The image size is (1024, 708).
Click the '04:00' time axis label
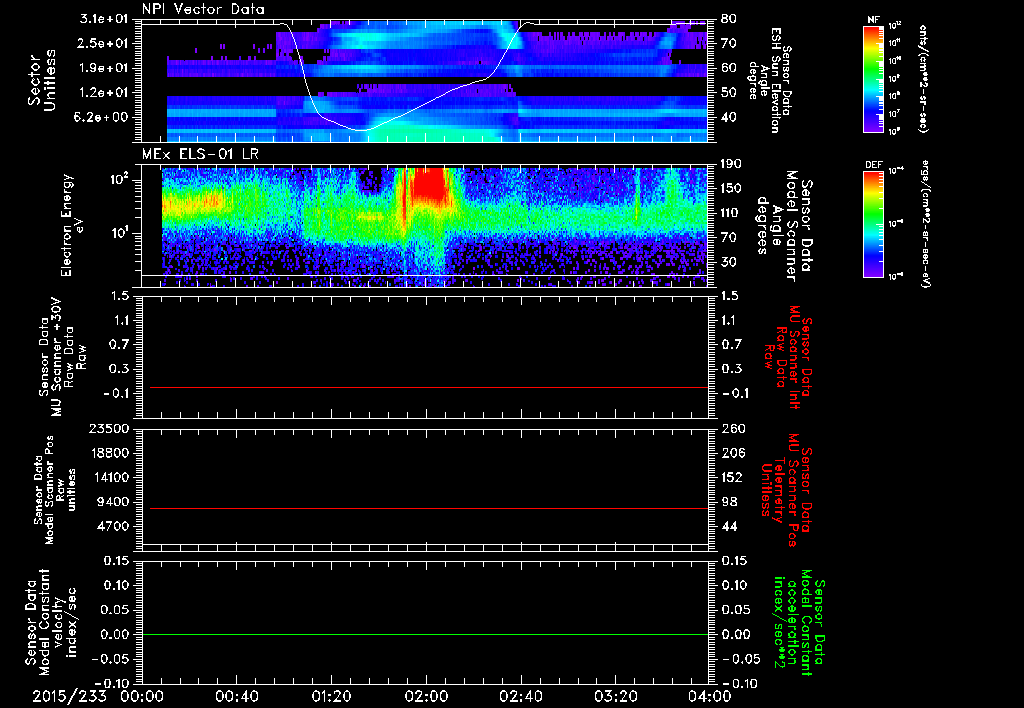710,696
